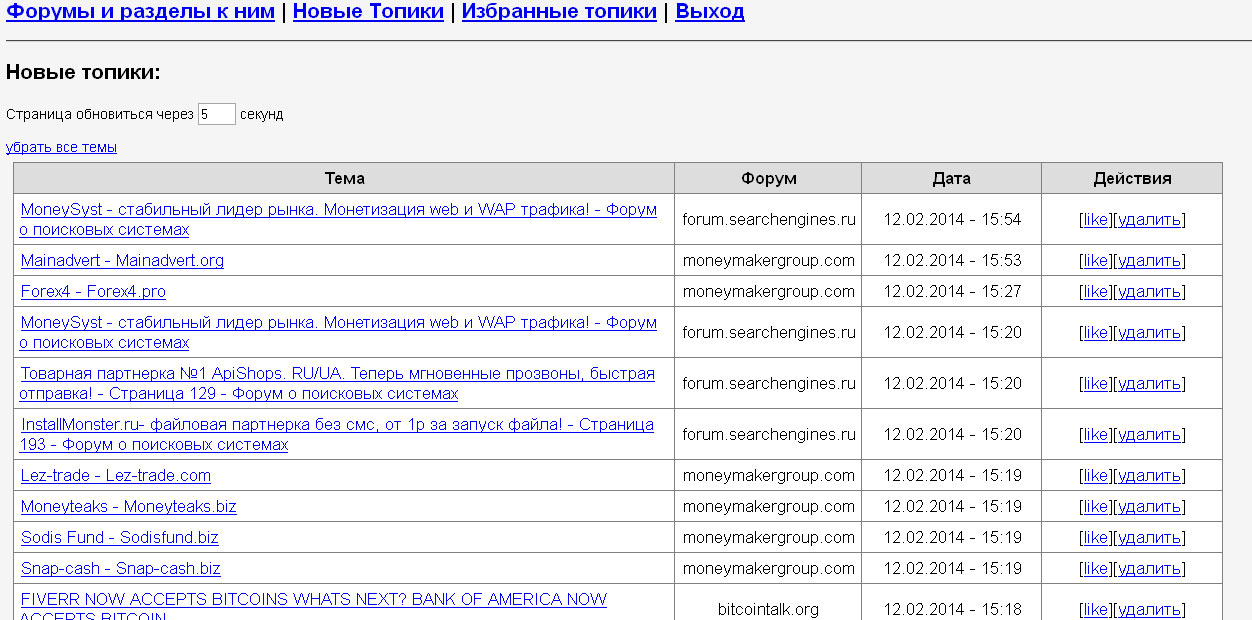Open the 'Moneyteaks - Moneyteaks.biz' topic

(128, 506)
